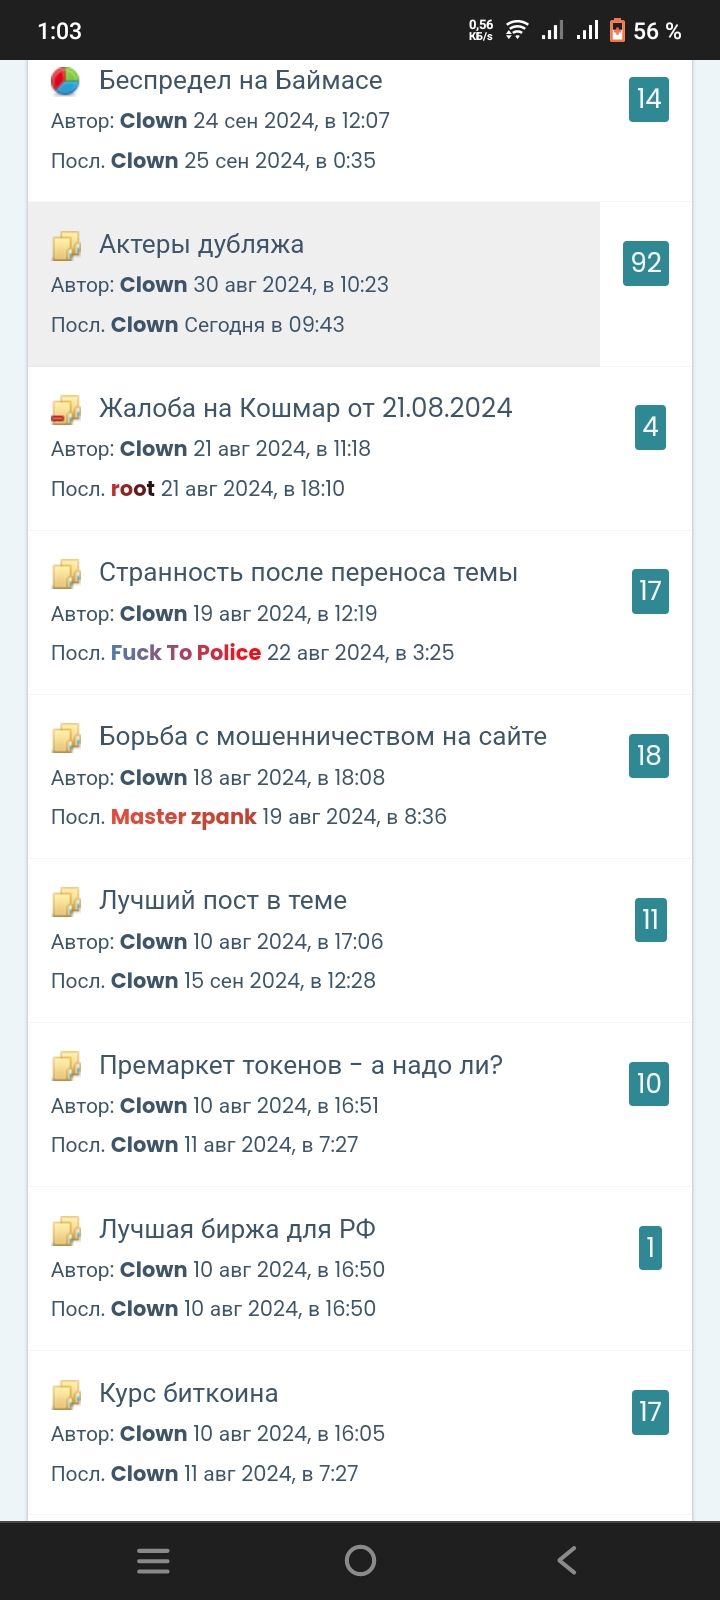720x1600 pixels.
Task: Tap the Android recent apps menu button
Action: [153, 1561]
